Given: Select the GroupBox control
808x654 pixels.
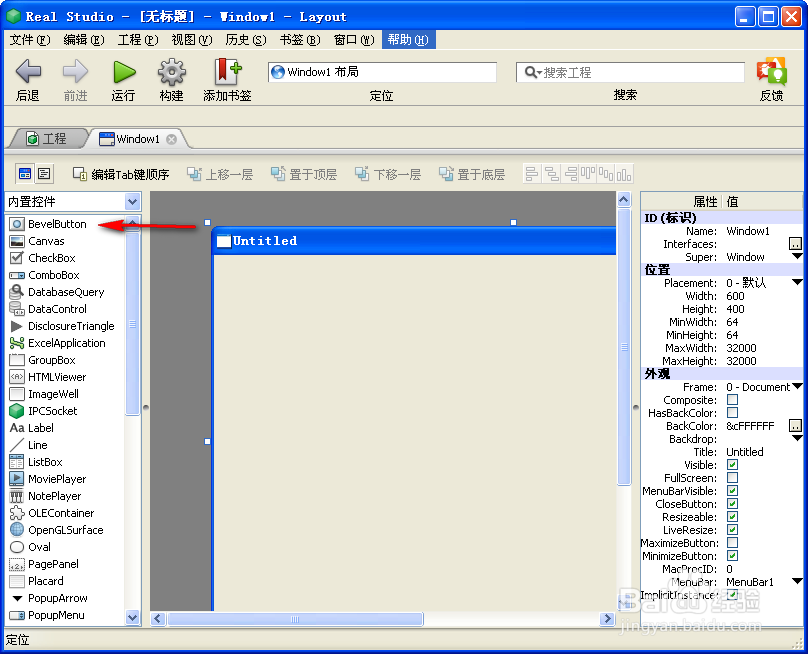Looking at the screenshot, I should coord(52,360).
